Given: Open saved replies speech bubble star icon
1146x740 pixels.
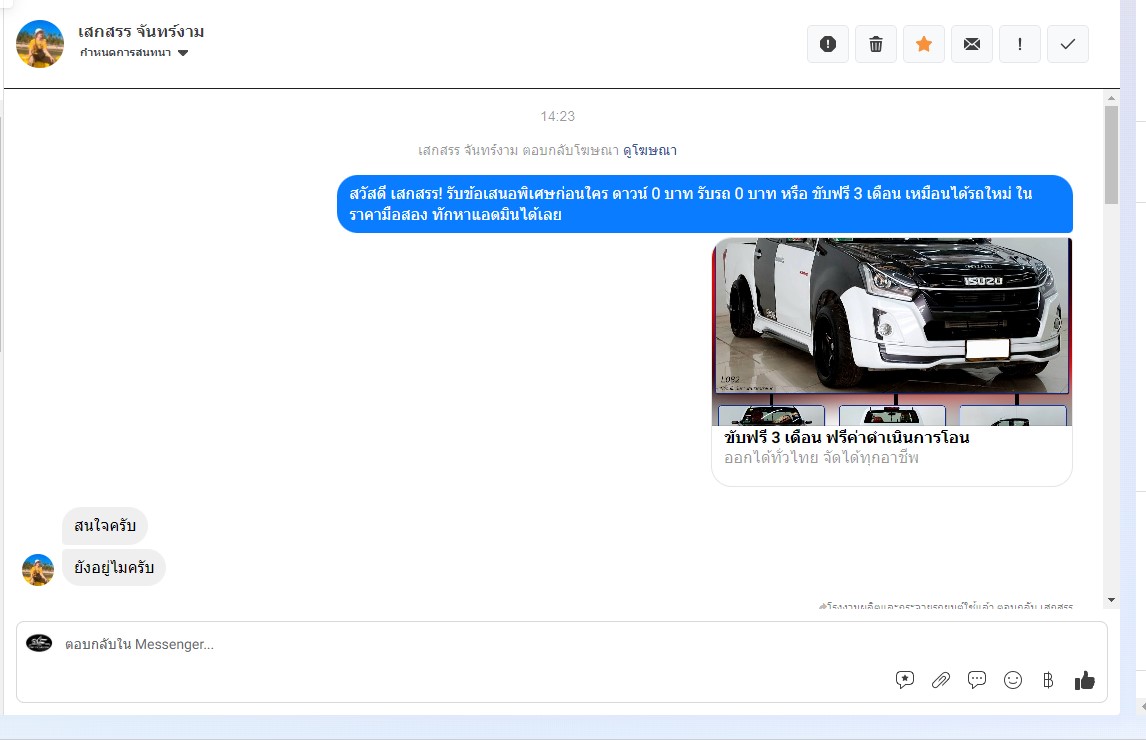Looking at the screenshot, I should coord(905,680).
